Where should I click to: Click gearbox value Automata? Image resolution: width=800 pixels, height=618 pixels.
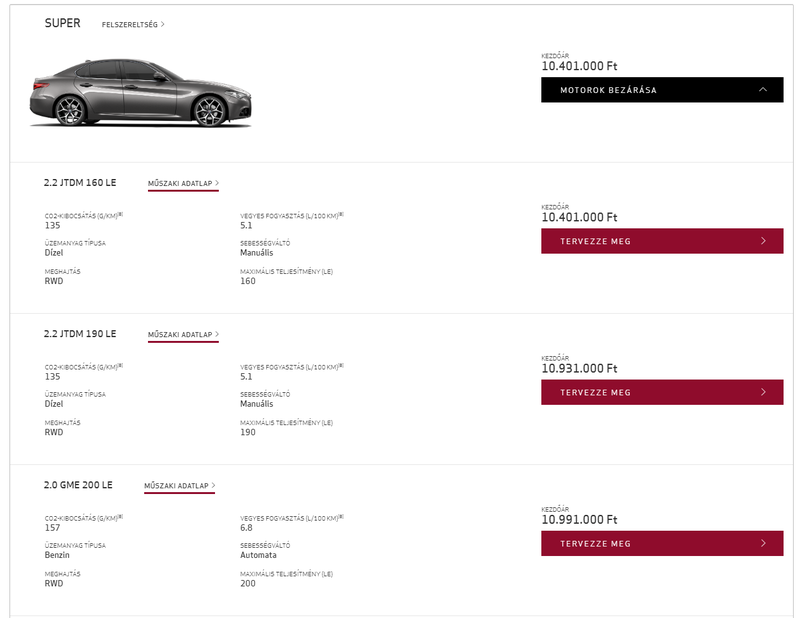click(x=258, y=555)
